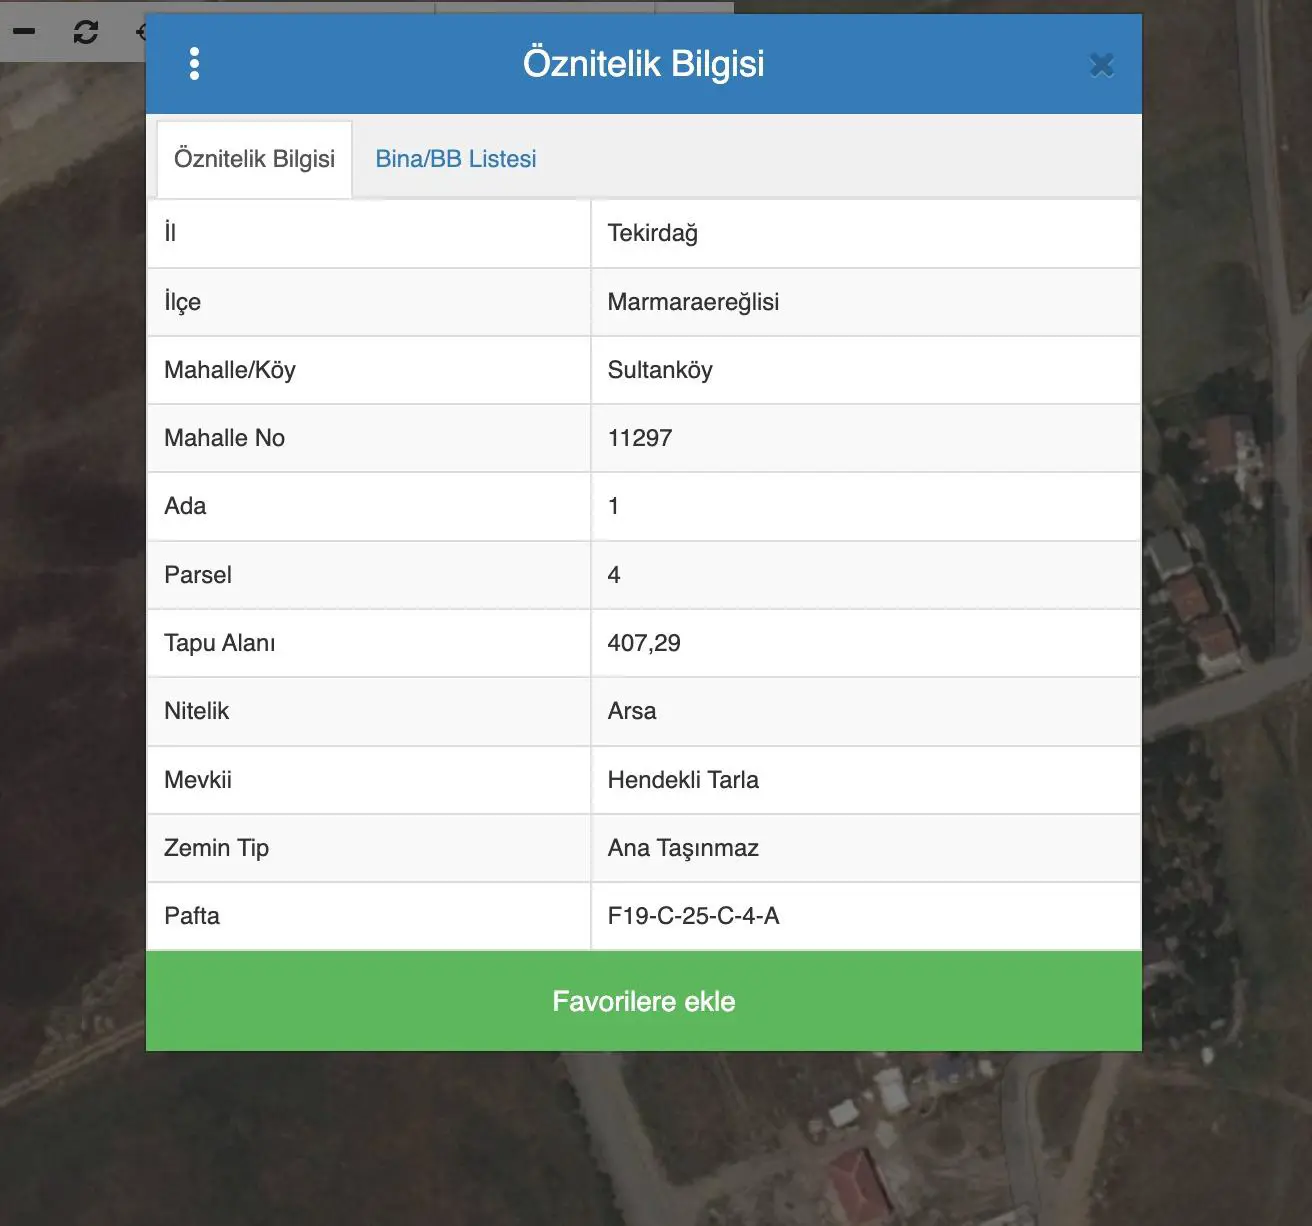Click the refresh arrows icon

pos(86,32)
